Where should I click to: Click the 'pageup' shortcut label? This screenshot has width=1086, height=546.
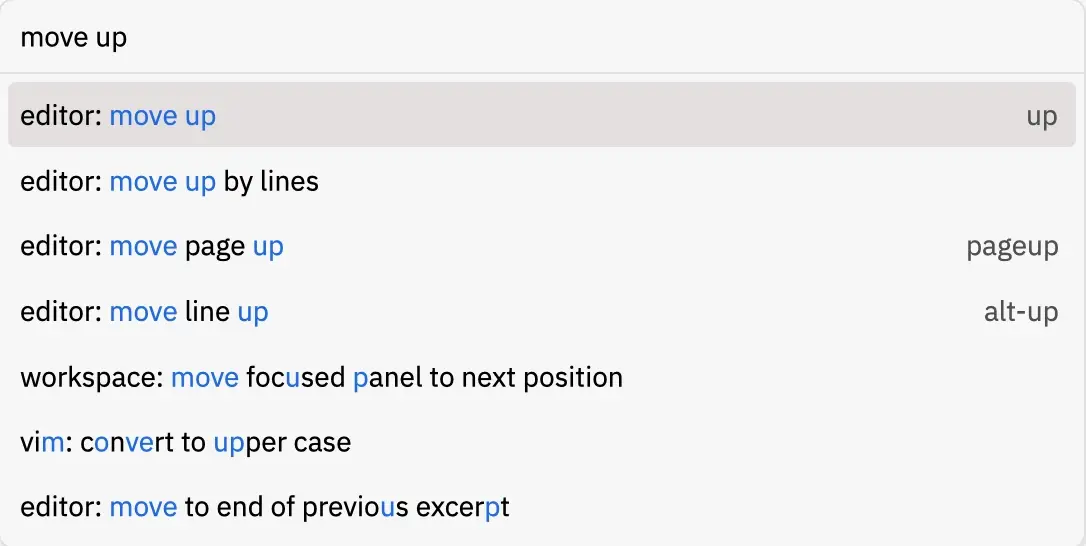pyautogui.click(x=1012, y=247)
